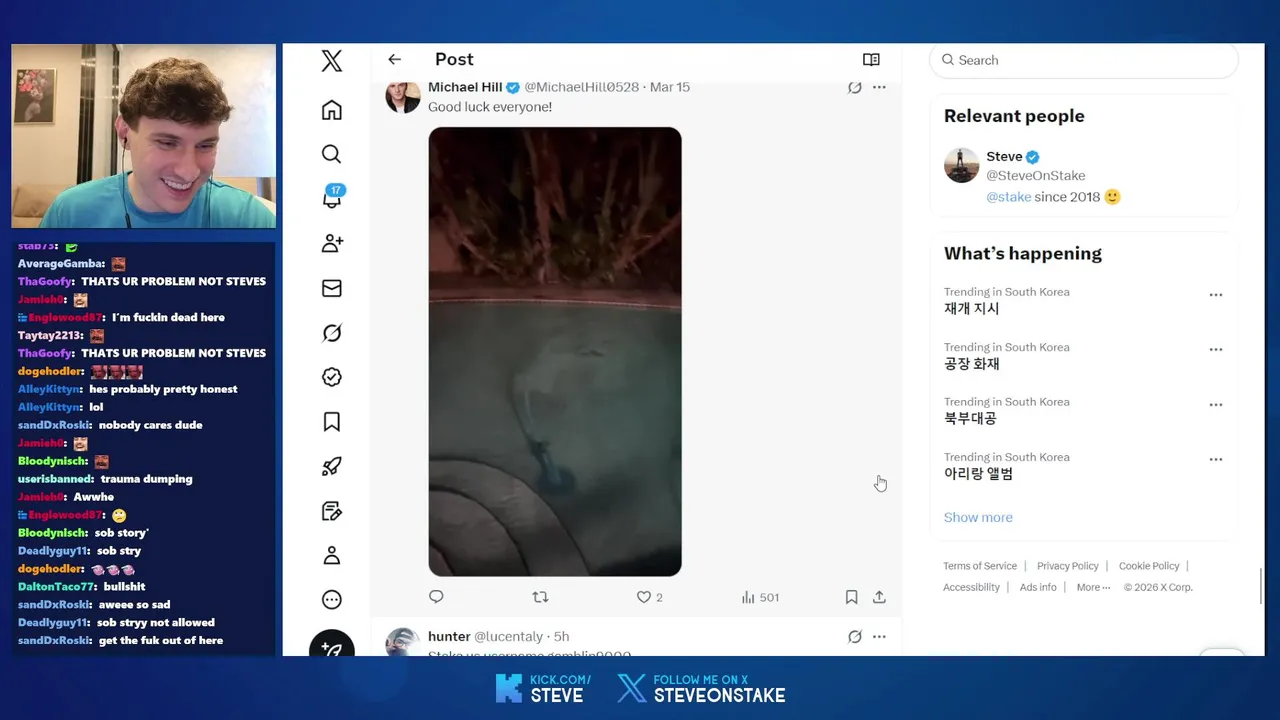Click inside the Search field

click(1084, 60)
